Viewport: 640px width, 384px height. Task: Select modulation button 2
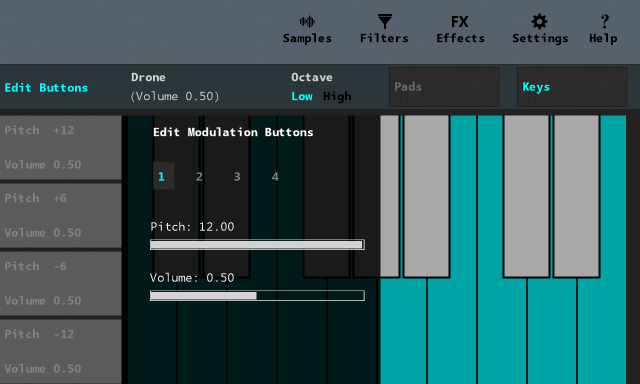pos(199,176)
